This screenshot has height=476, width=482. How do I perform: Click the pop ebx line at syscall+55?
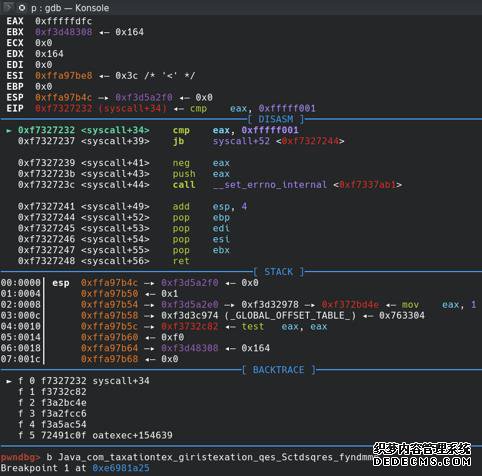coord(124,250)
